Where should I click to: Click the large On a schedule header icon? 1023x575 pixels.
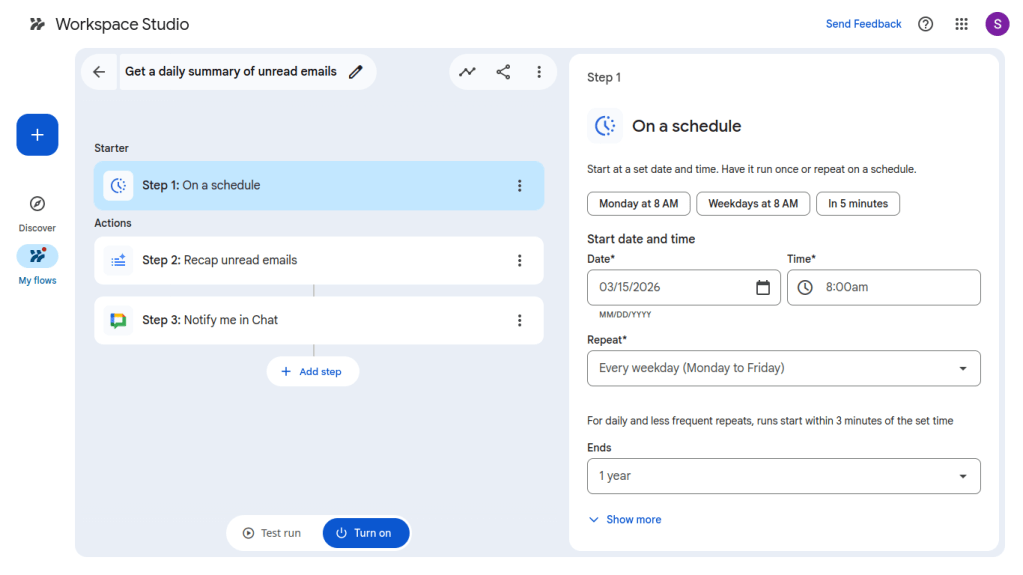(605, 125)
